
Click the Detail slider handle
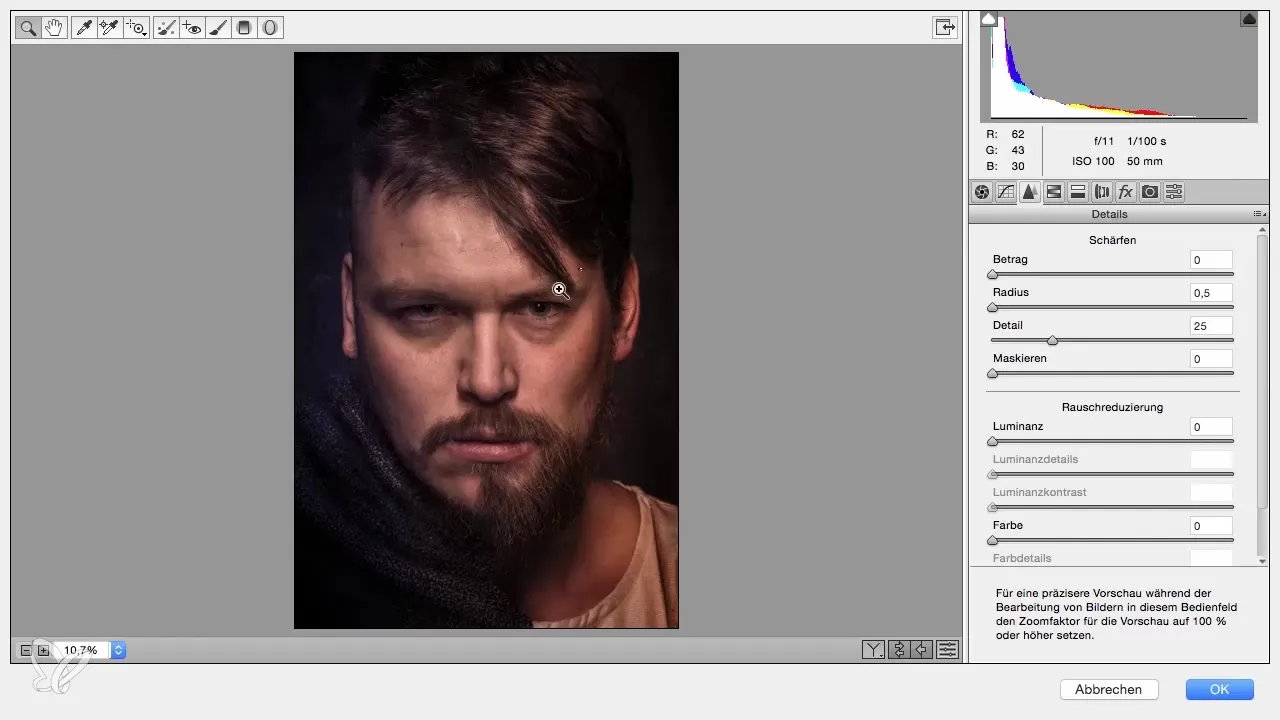pos(1052,340)
